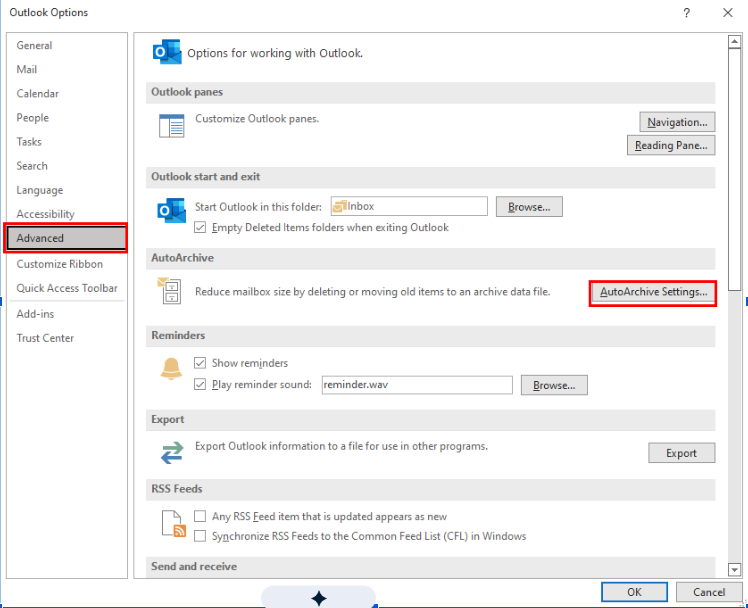Open the Language options category
This screenshot has height=608, width=748.
pos(67,190)
